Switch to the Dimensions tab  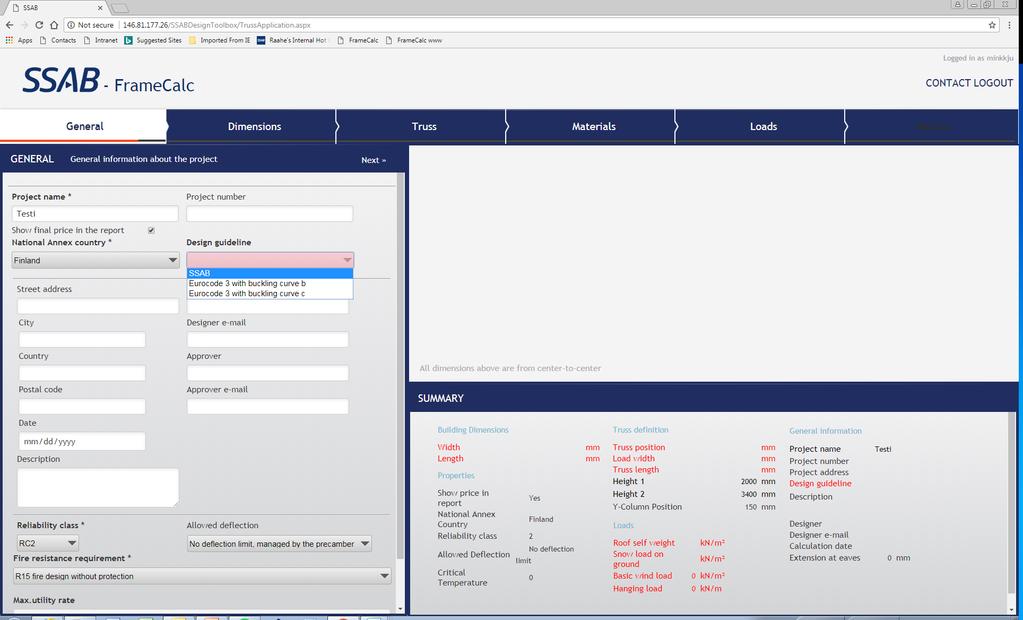coord(254,126)
